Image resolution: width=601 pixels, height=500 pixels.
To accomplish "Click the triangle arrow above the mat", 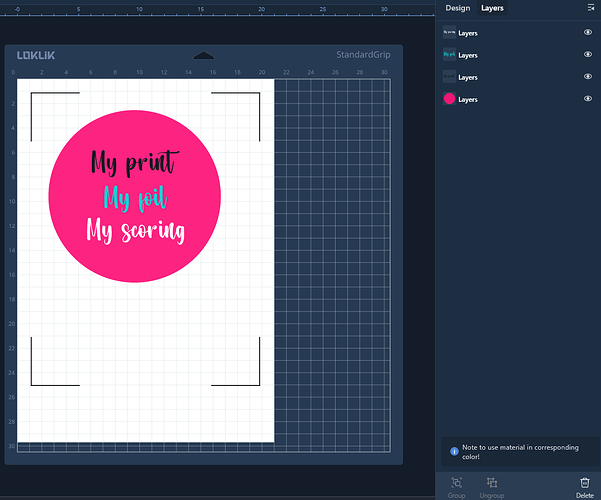I will pos(203,55).
